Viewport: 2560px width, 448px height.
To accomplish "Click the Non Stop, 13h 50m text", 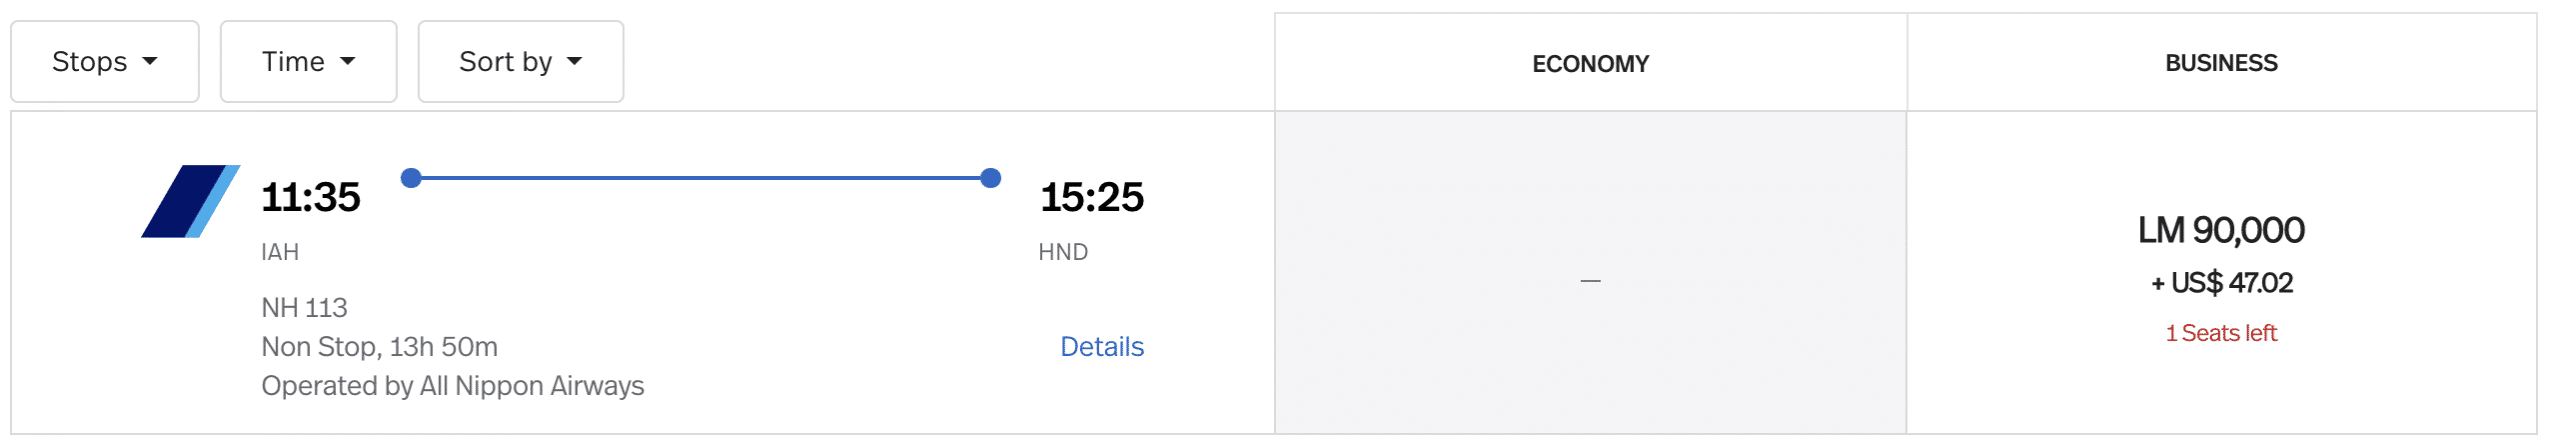I will [379, 347].
